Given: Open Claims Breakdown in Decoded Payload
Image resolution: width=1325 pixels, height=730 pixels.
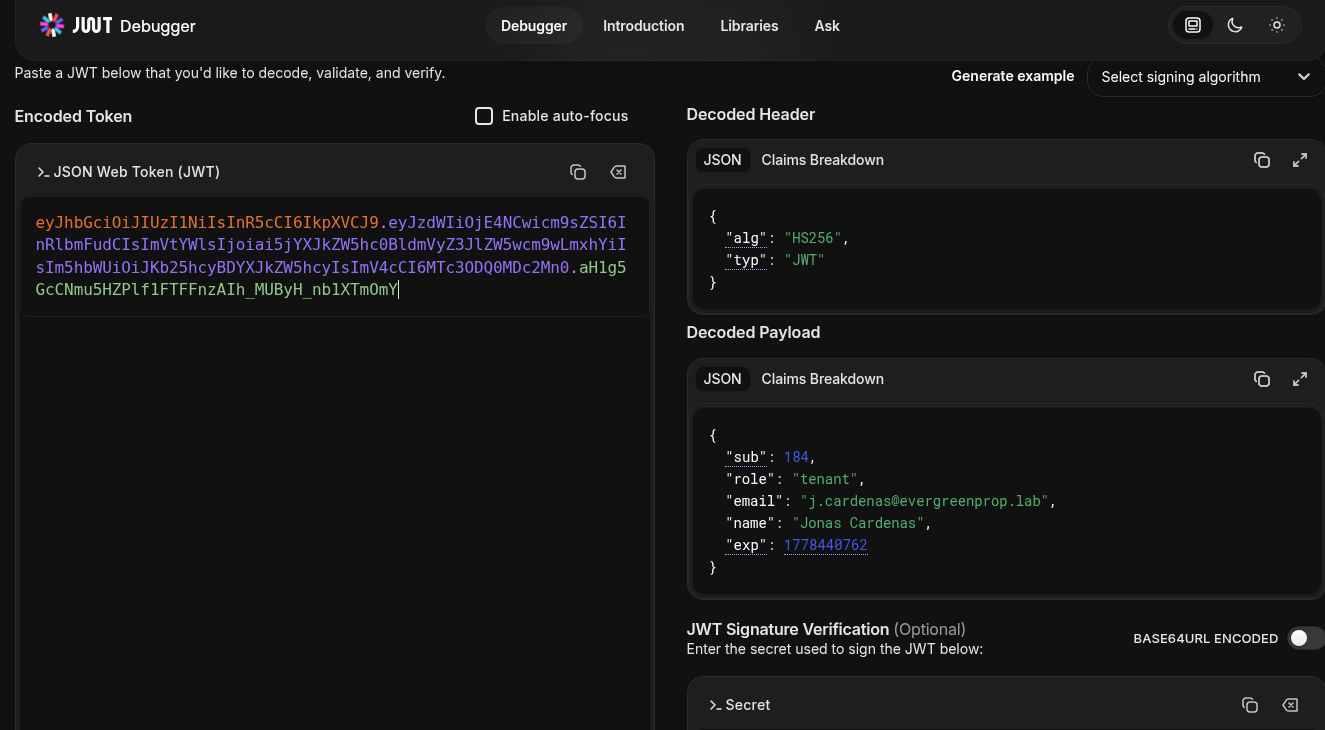Looking at the screenshot, I should [823, 379].
